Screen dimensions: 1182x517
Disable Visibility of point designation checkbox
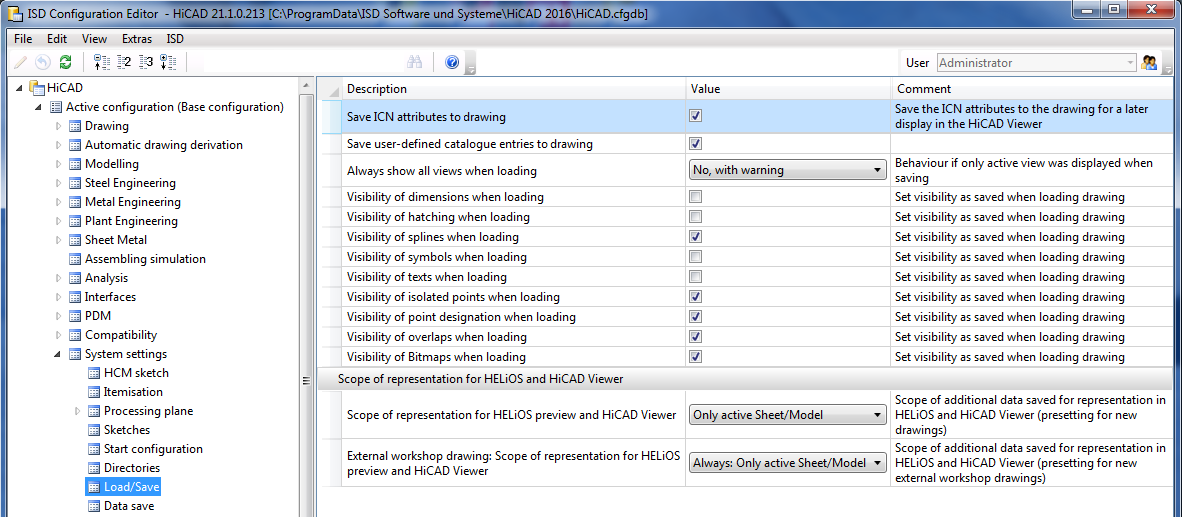pos(696,317)
